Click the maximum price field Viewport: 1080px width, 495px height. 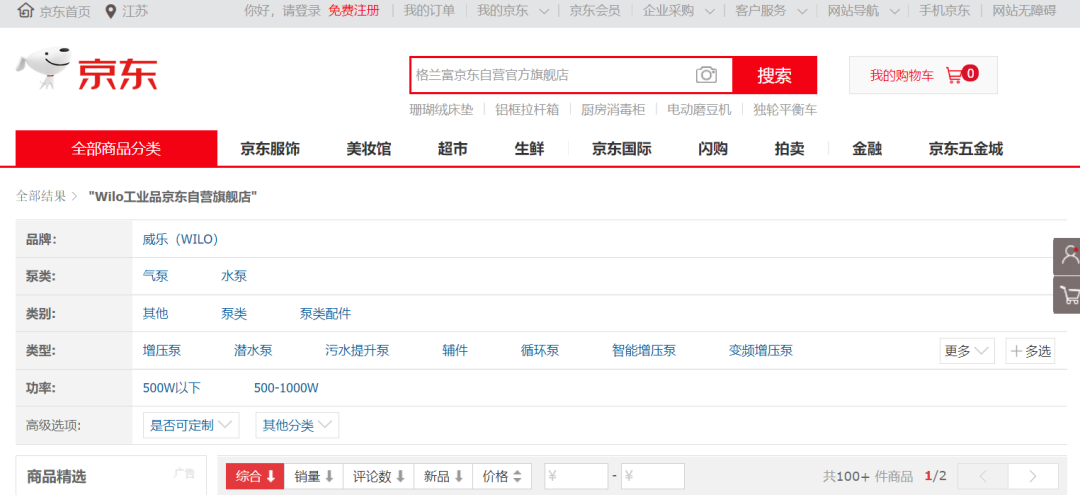click(653, 476)
